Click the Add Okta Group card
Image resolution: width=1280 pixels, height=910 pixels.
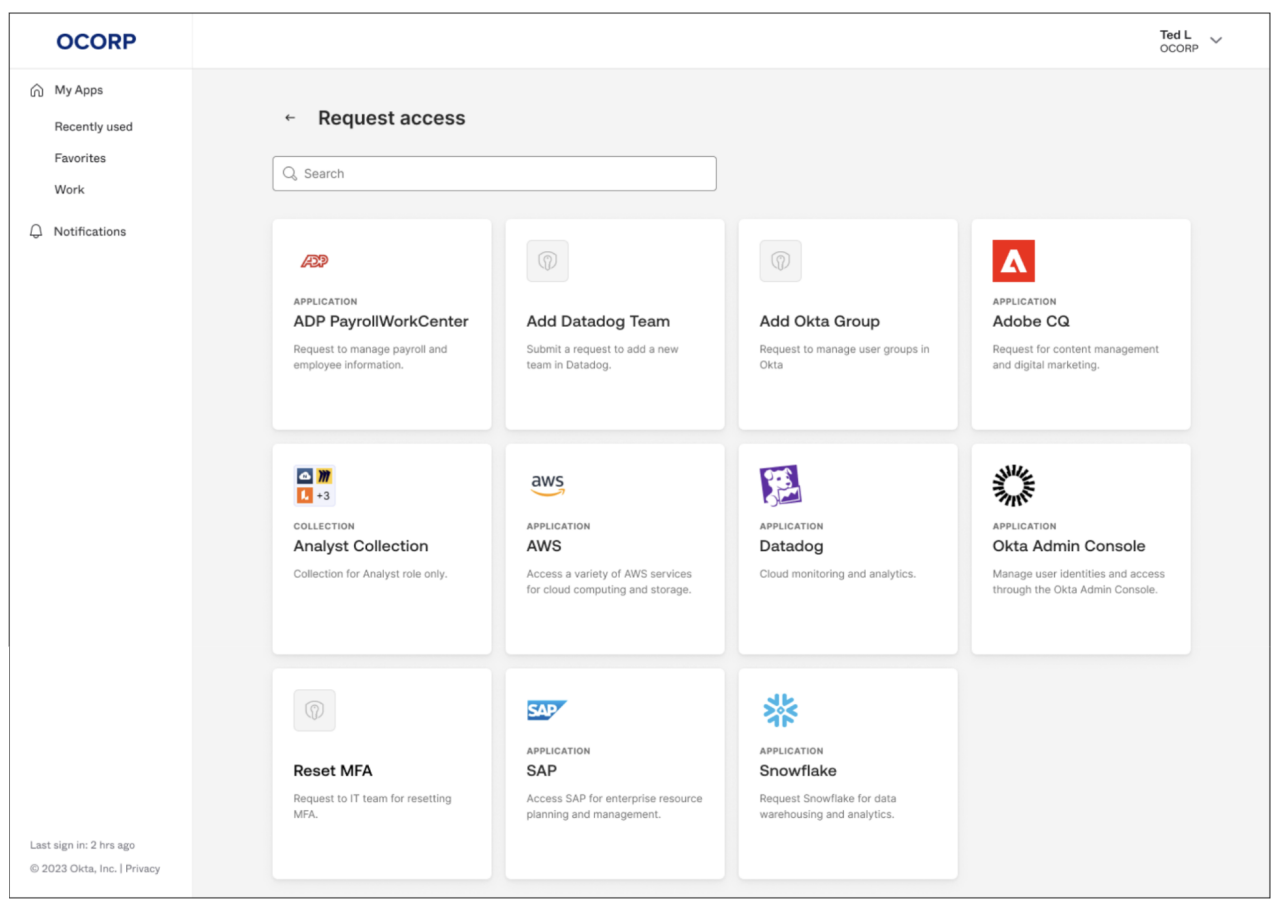[x=847, y=324]
